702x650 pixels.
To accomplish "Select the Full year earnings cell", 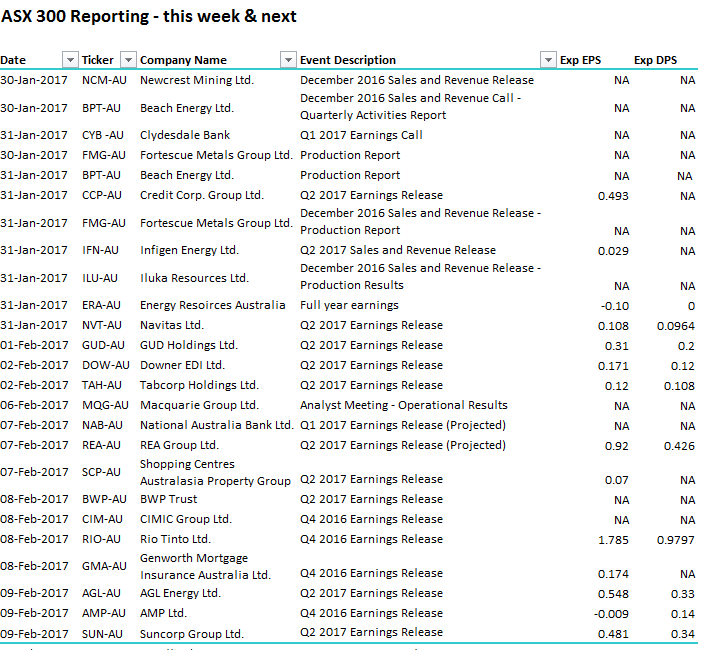I will click(x=349, y=305).
